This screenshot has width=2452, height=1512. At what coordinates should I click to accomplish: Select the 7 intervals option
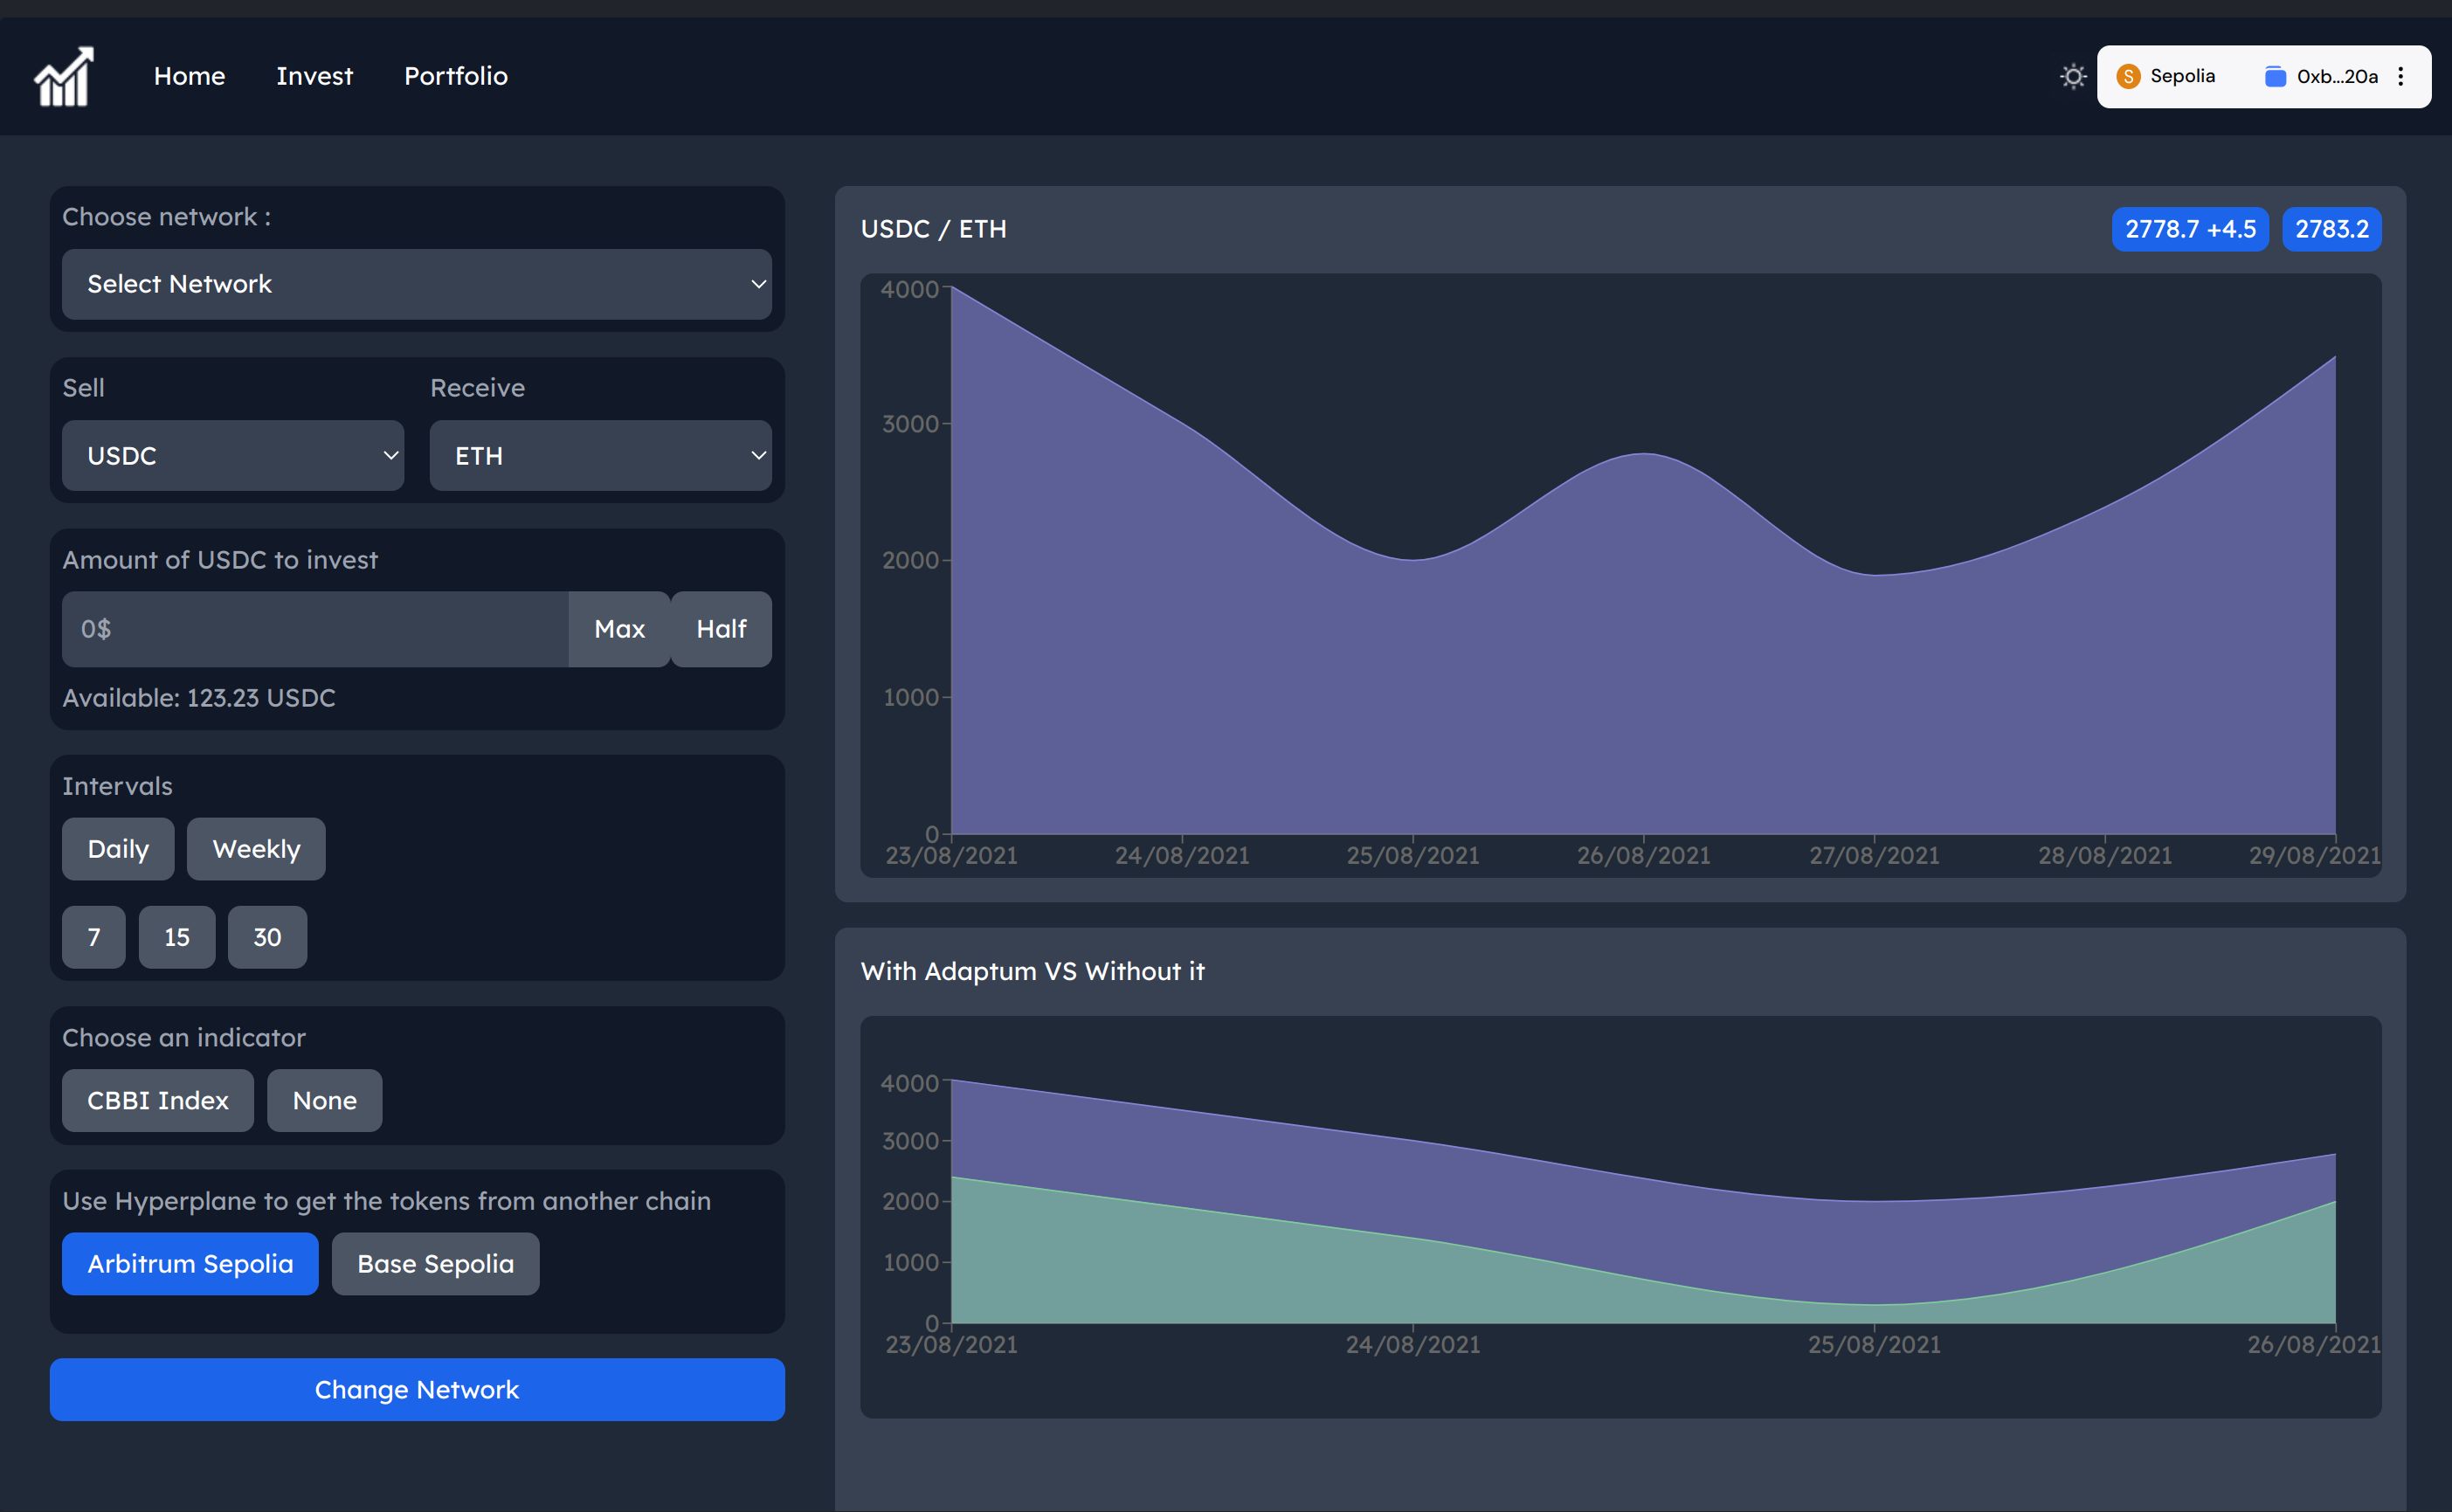94,937
